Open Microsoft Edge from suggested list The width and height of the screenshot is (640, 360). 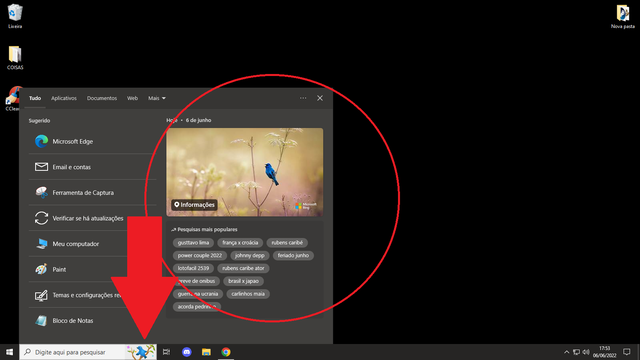click(92, 141)
